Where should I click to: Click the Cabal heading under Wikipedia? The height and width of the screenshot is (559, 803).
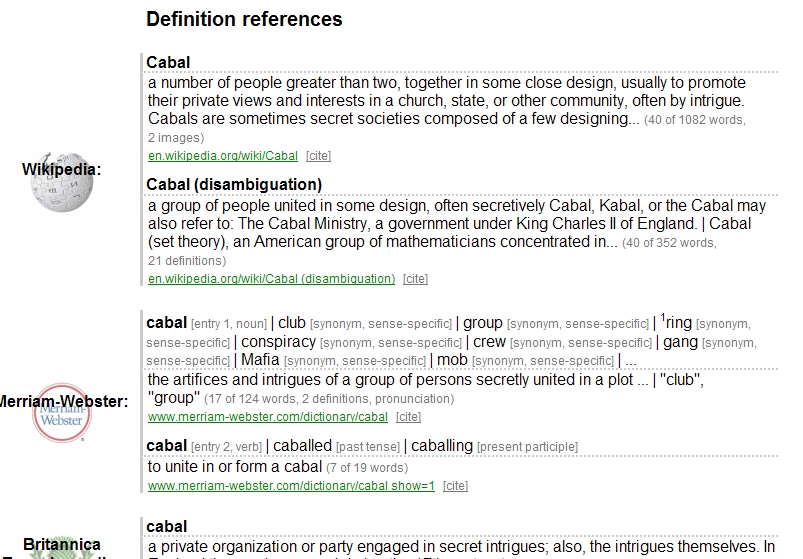(168, 62)
